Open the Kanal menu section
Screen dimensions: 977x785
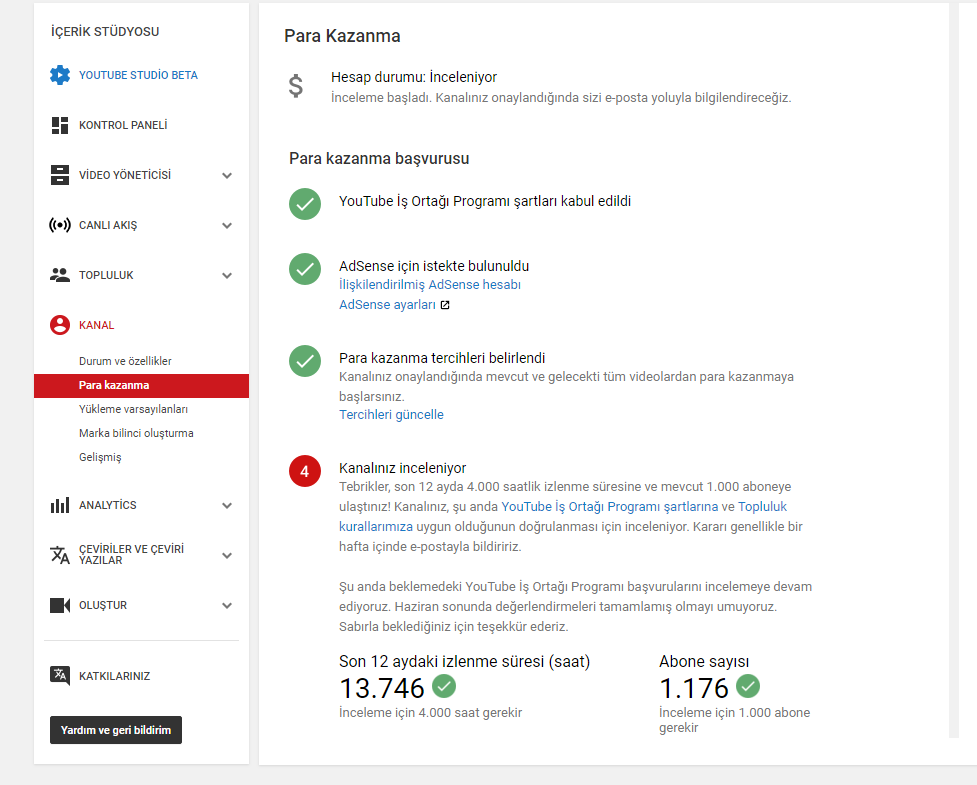pyautogui.click(x=97, y=325)
